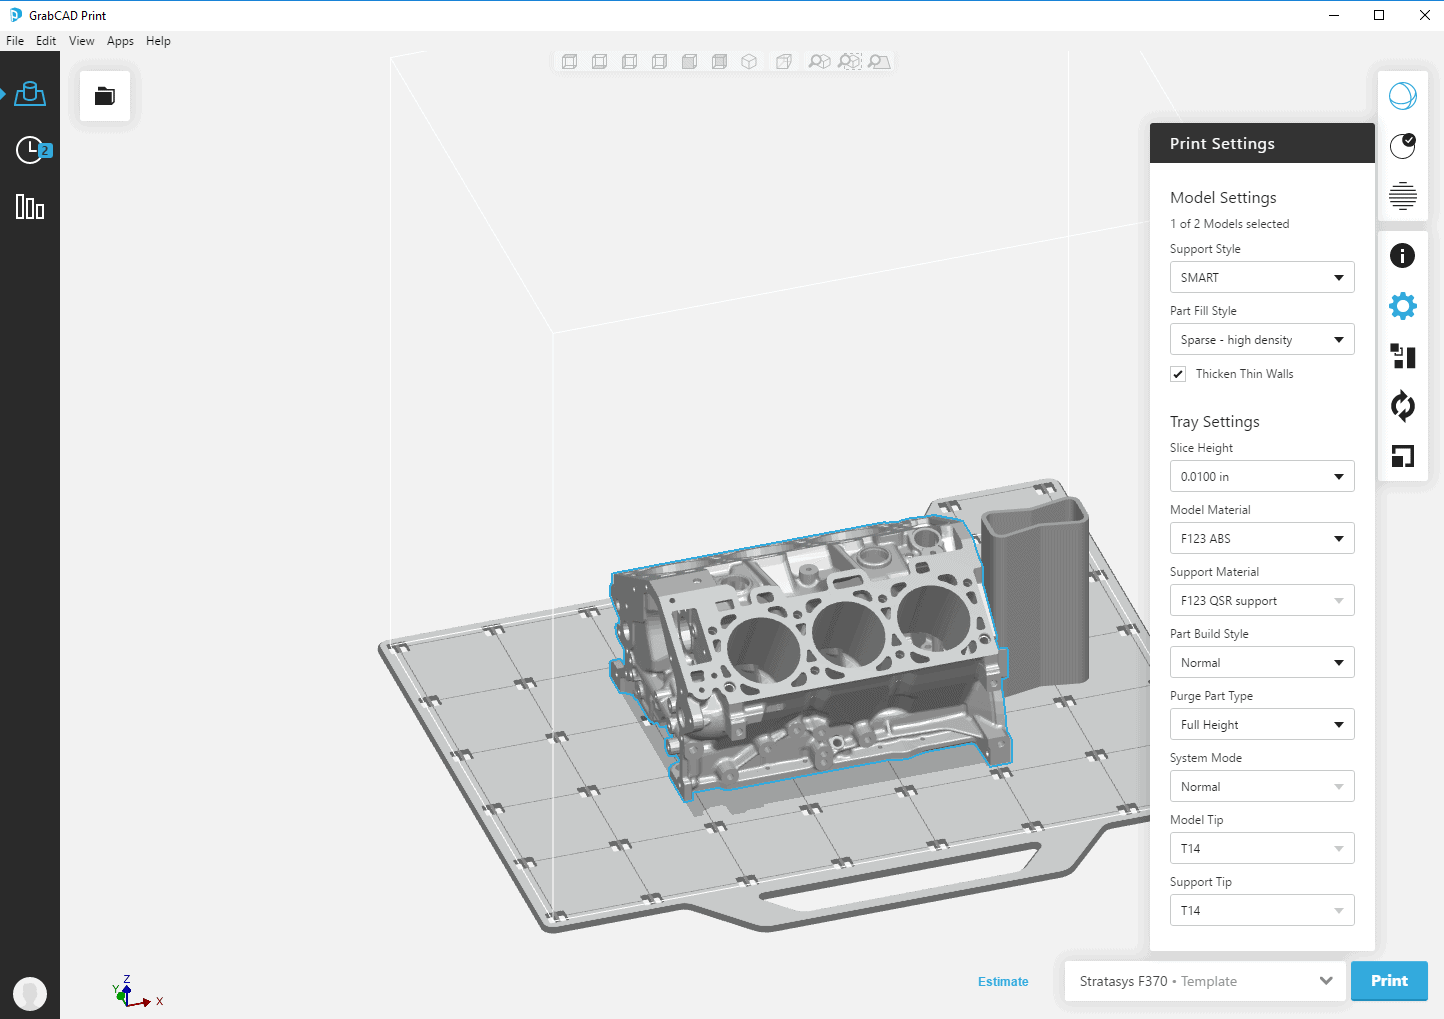This screenshot has width=1444, height=1019.
Task: Open the Scale tool icon
Action: click(1403, 456)
